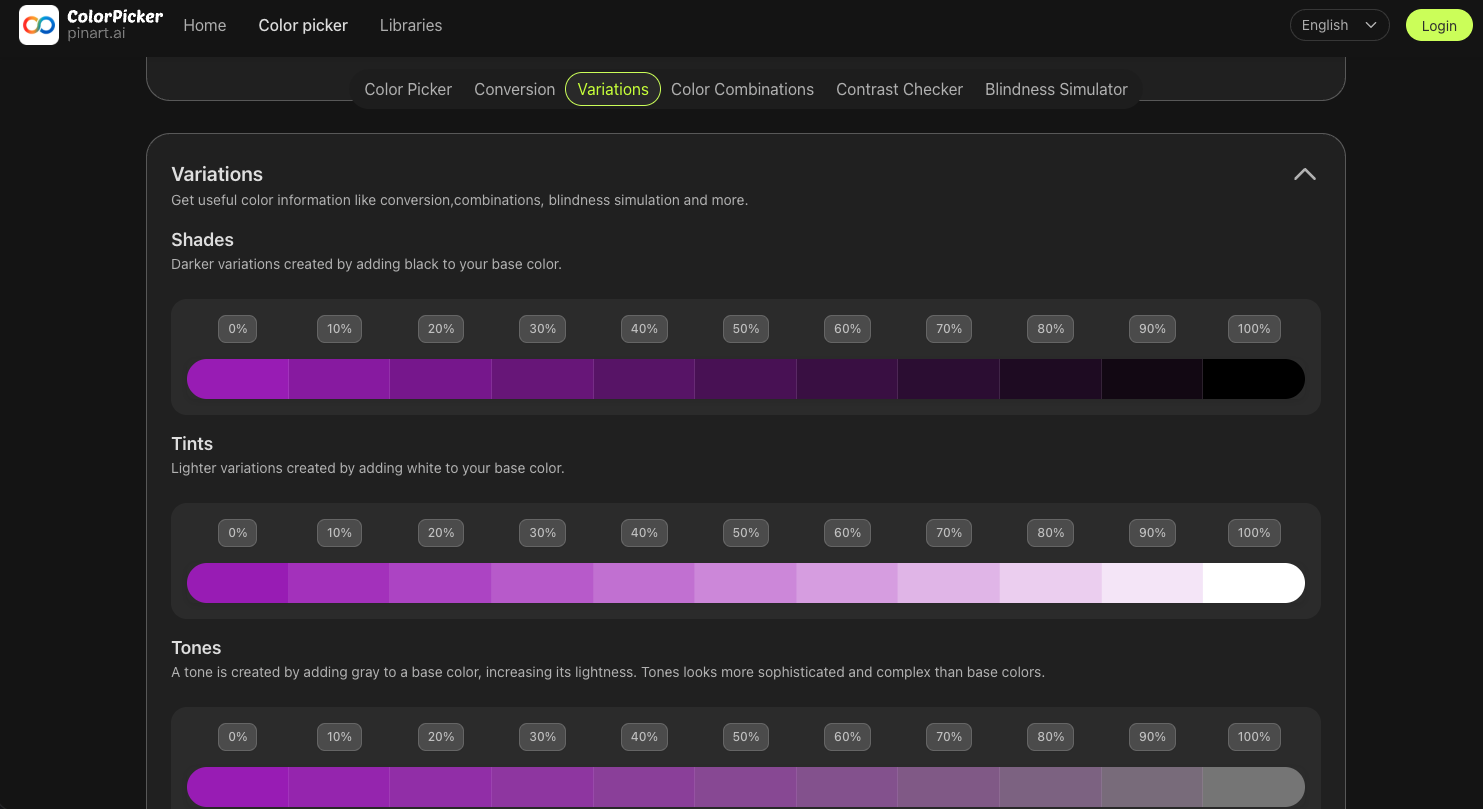Click the gray 100% tone swatch
The width and height of the screenshot is (1483, 809).
tap(1253, 787)
